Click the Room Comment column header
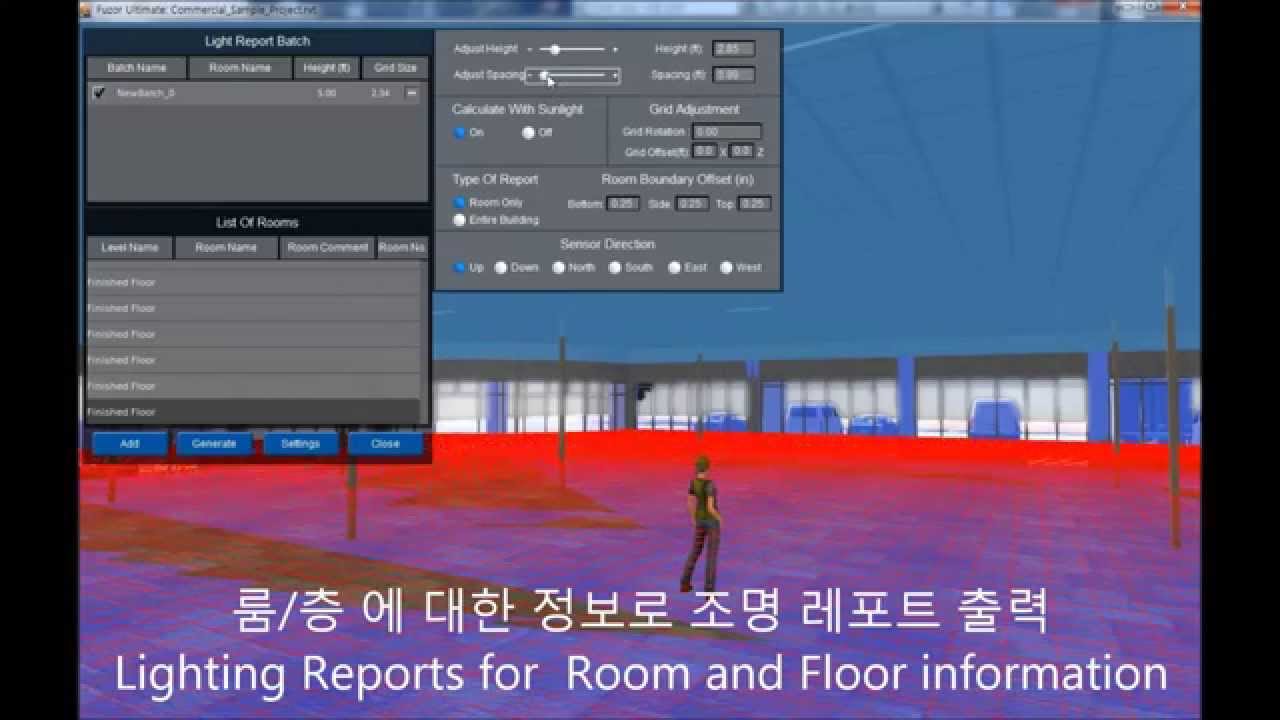The image size is (1280, 720). coord(328,247)
